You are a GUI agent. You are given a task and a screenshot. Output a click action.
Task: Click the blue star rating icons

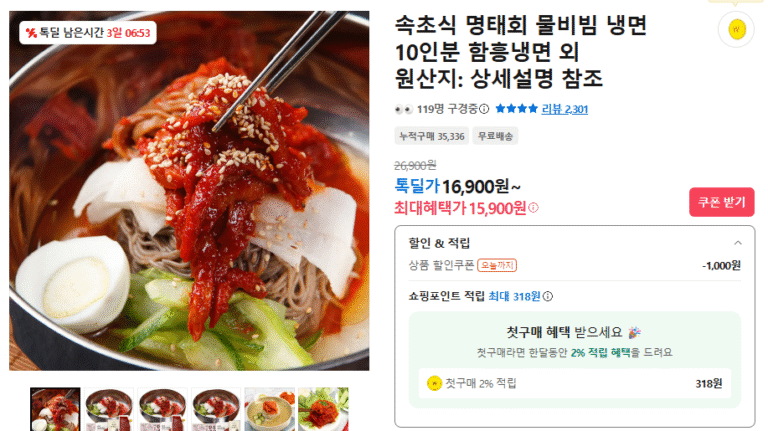[516, 109]
